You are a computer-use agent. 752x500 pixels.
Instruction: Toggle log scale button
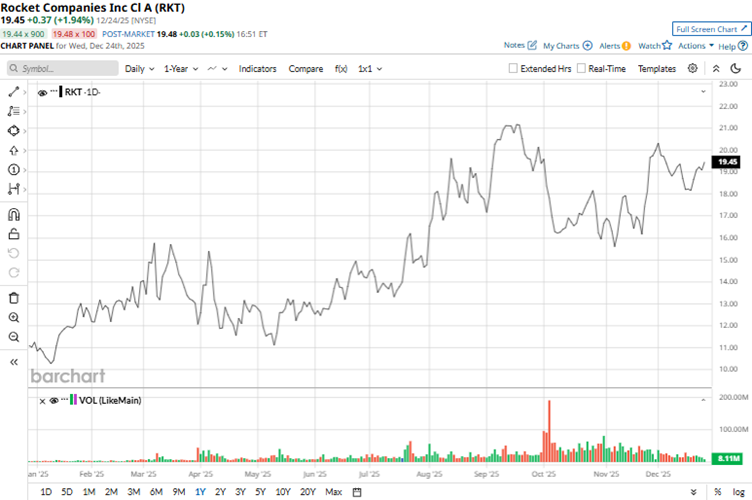point(739,492)
